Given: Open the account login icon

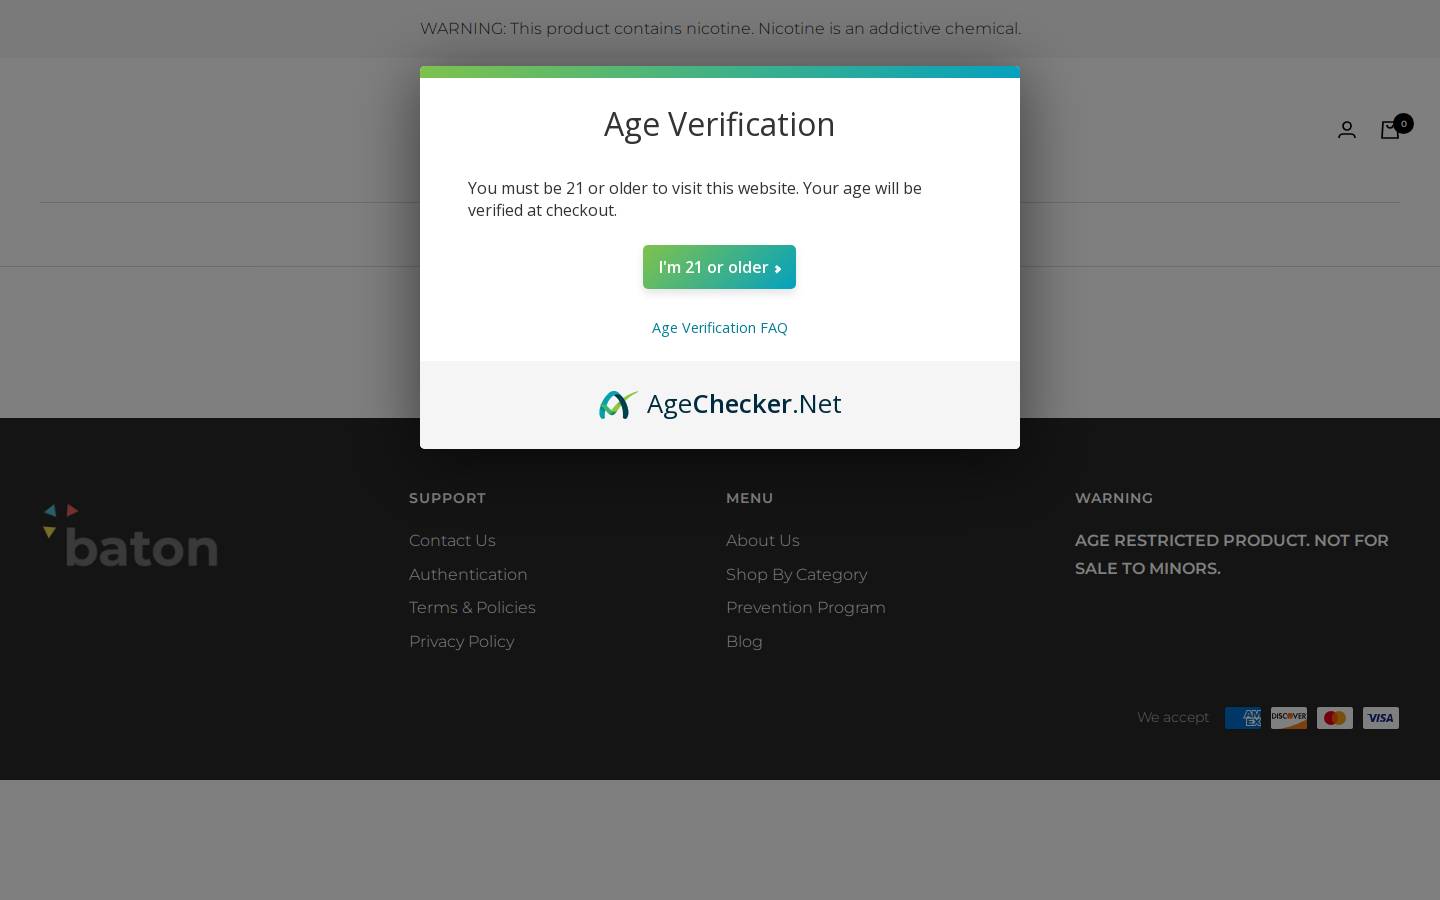Looking at the screenshot, I should pyautogui.click(x=1347, y=130).
